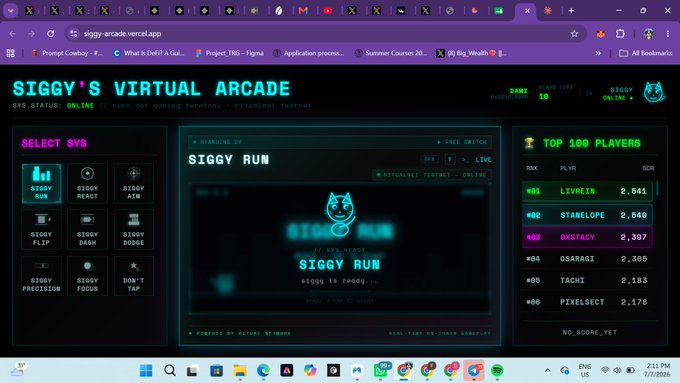680x383 pixels.
Task: Open WhatsApp from the taskbar
Action: [x=380, y=370]
